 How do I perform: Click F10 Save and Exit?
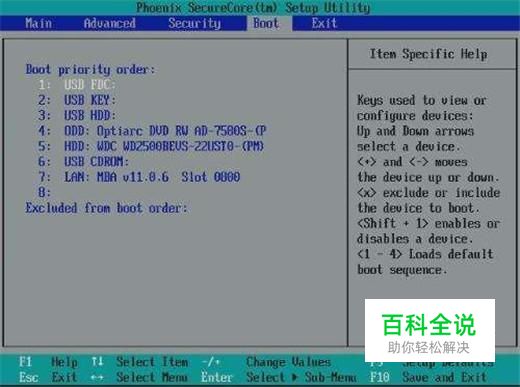coord(428,377)
